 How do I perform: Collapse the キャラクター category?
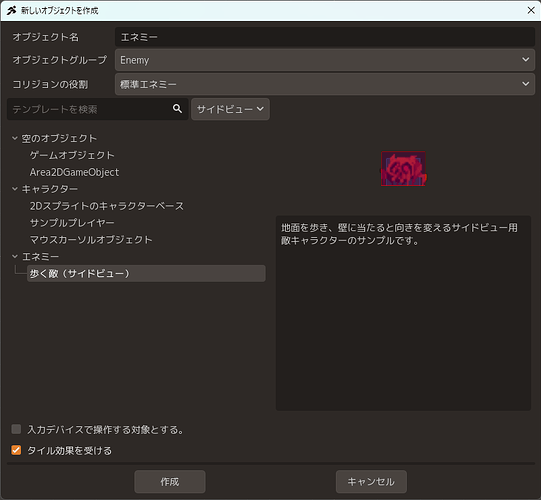14,189
